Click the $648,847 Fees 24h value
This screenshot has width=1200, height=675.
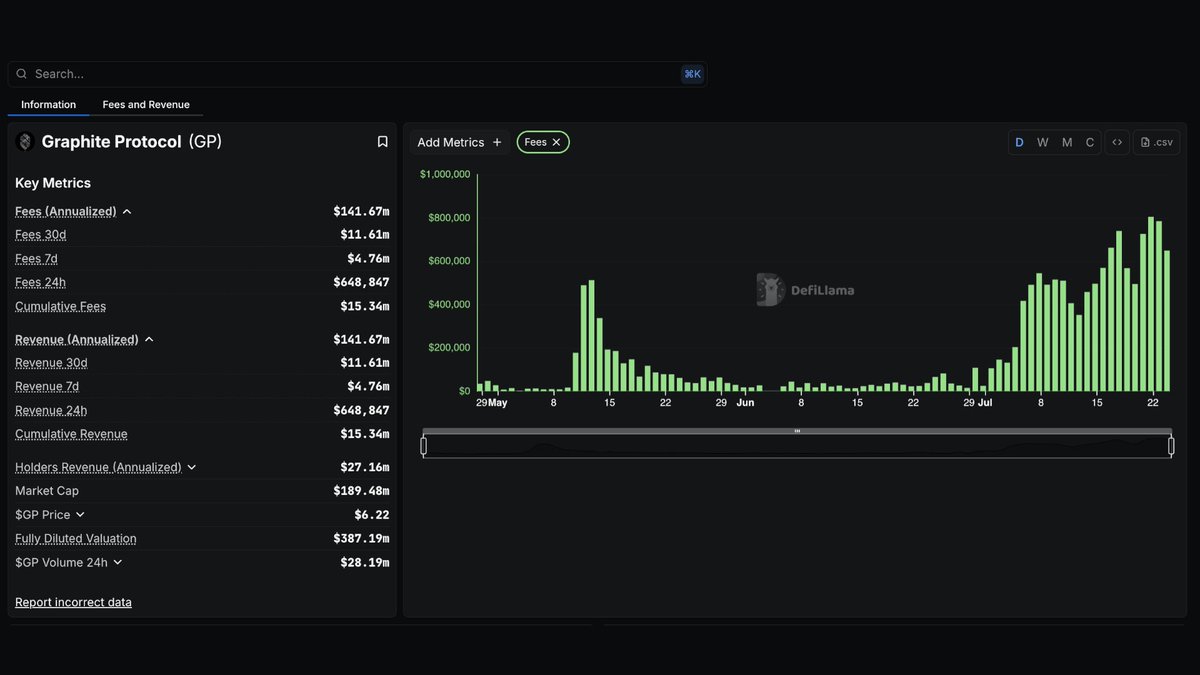[x=361, y=283]
